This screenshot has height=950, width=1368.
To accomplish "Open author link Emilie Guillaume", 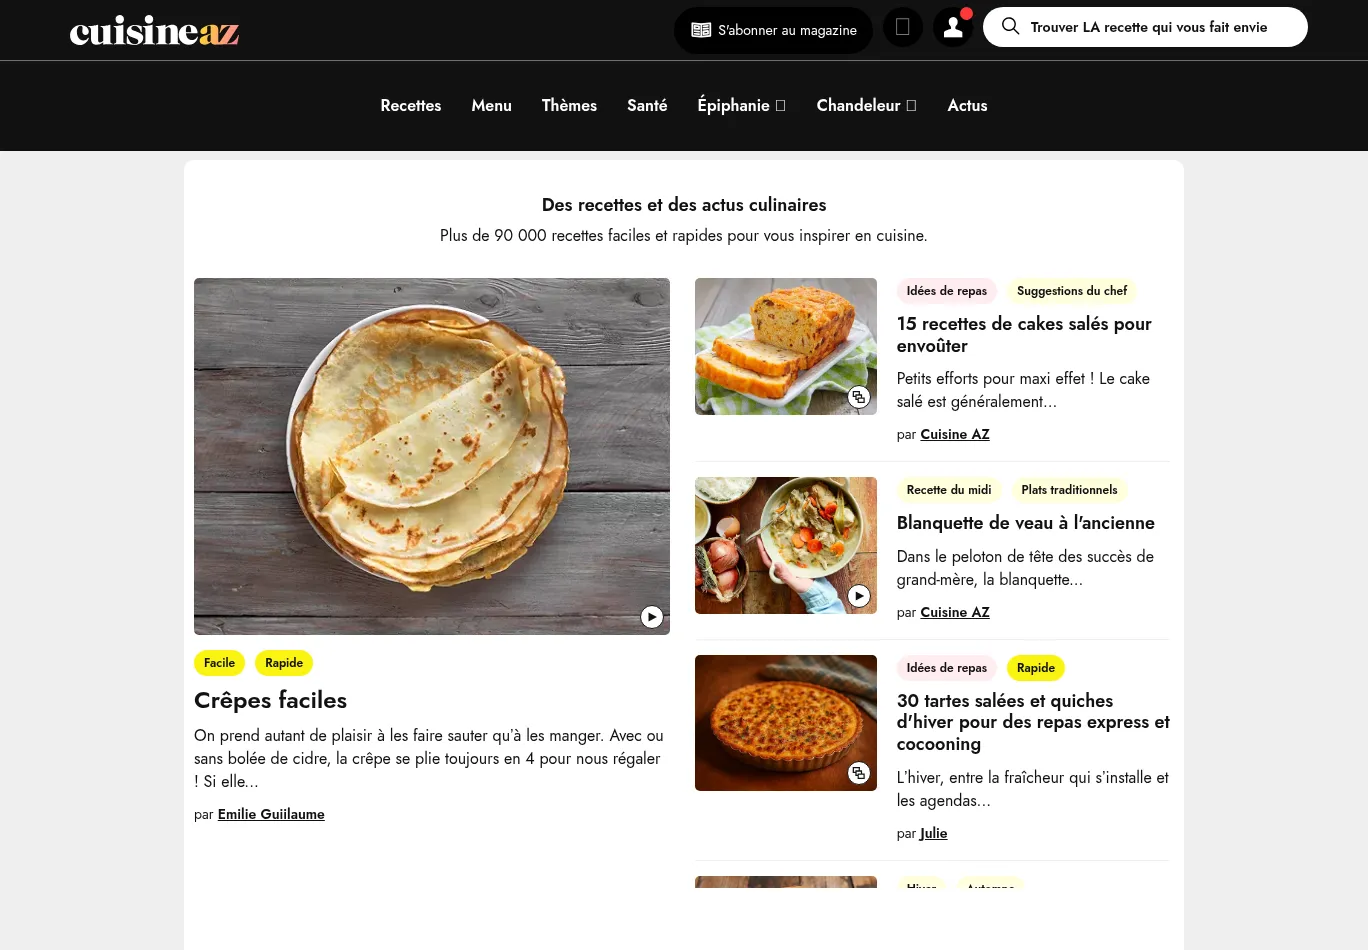I will [x=271, y=814].
